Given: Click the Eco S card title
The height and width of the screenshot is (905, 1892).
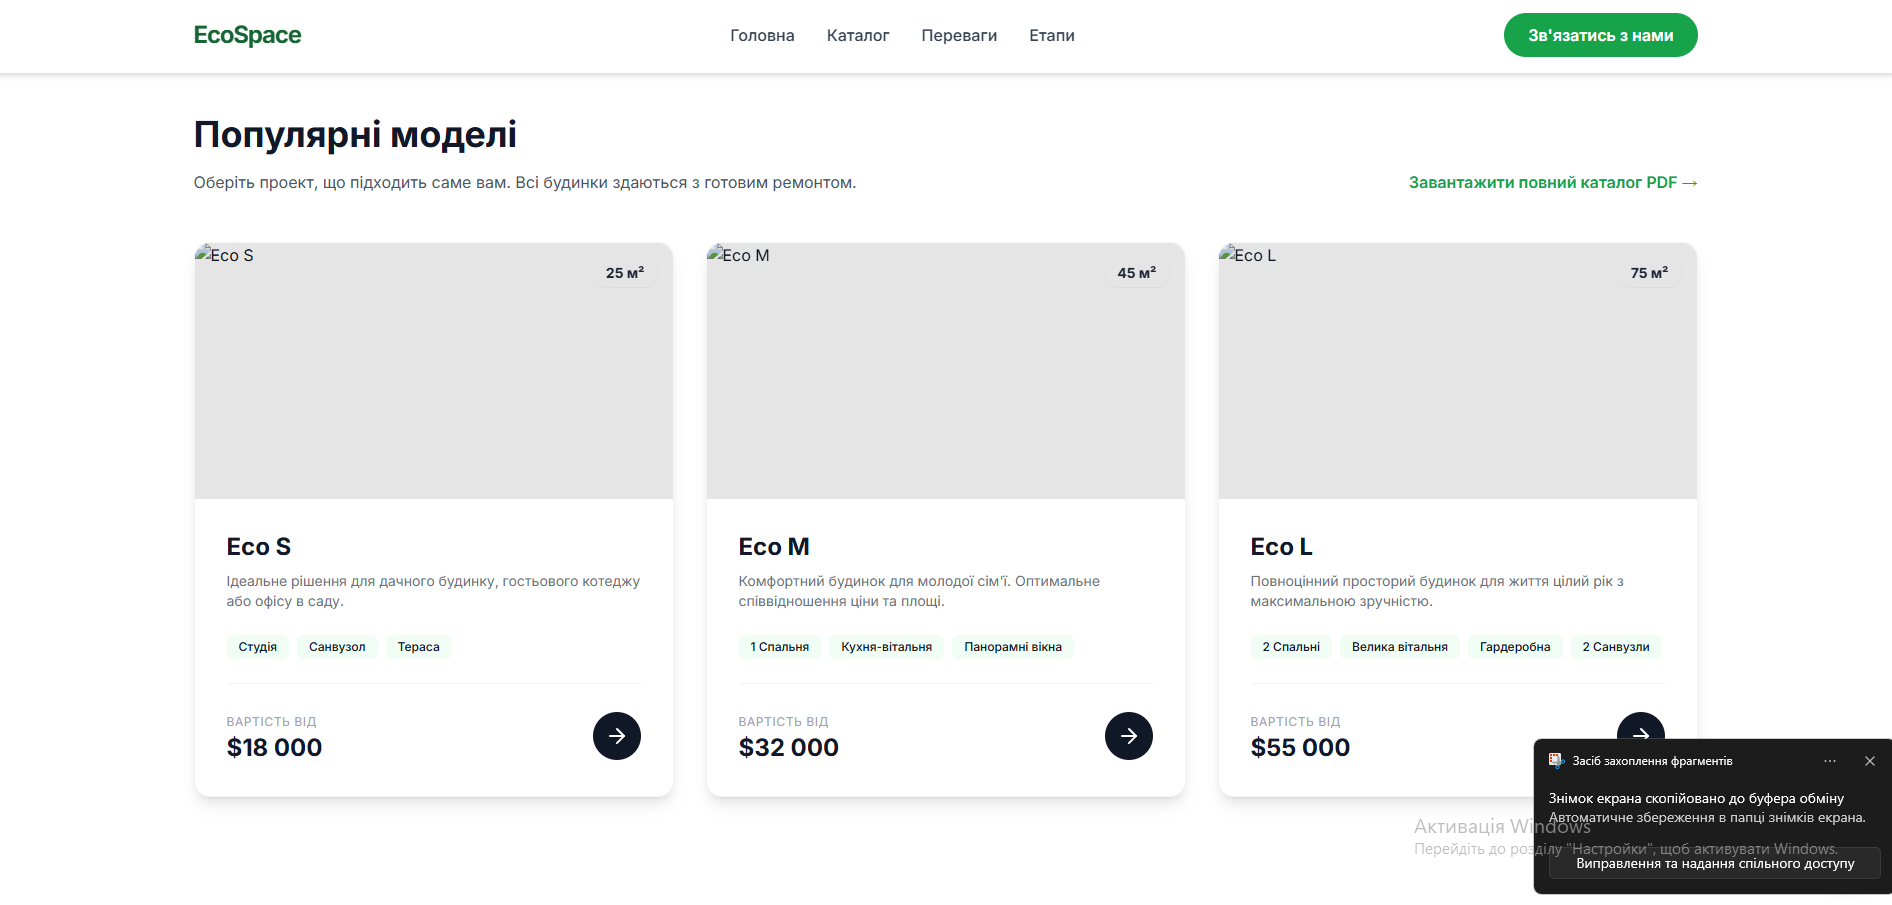Looking at the screenshot, I should (x=259, y=547).
